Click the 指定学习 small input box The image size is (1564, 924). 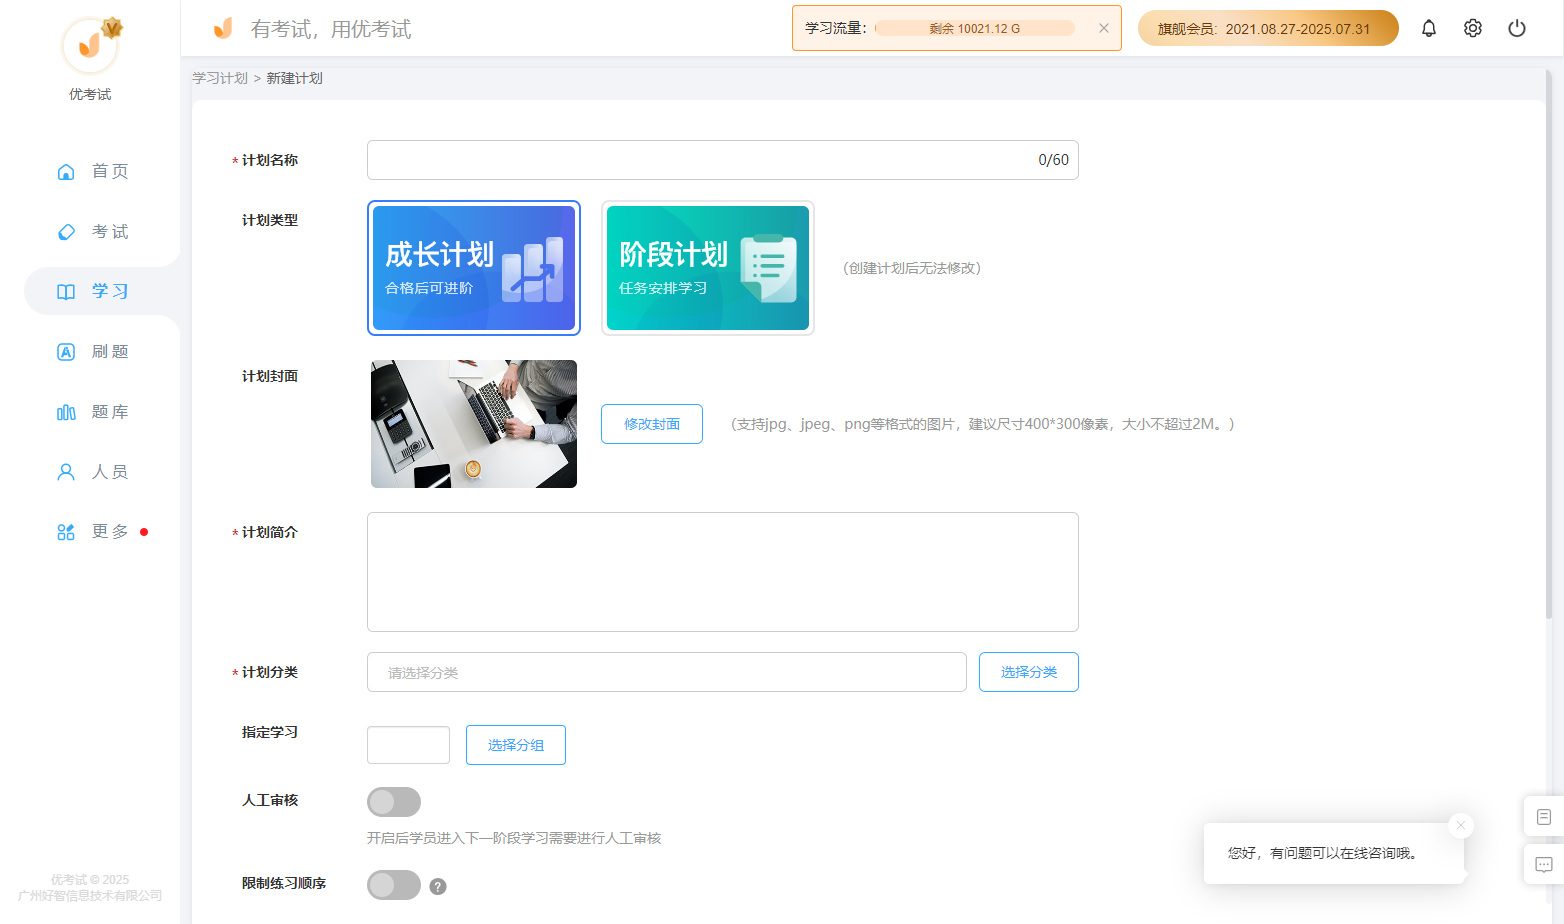point(408,745)
